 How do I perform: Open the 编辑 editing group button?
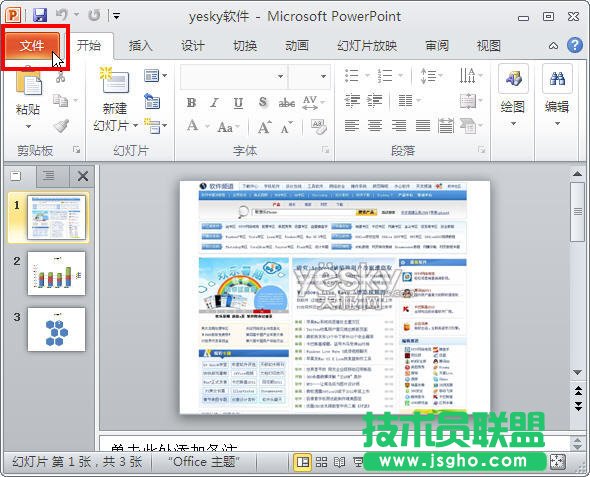click(x=557, y=96)
